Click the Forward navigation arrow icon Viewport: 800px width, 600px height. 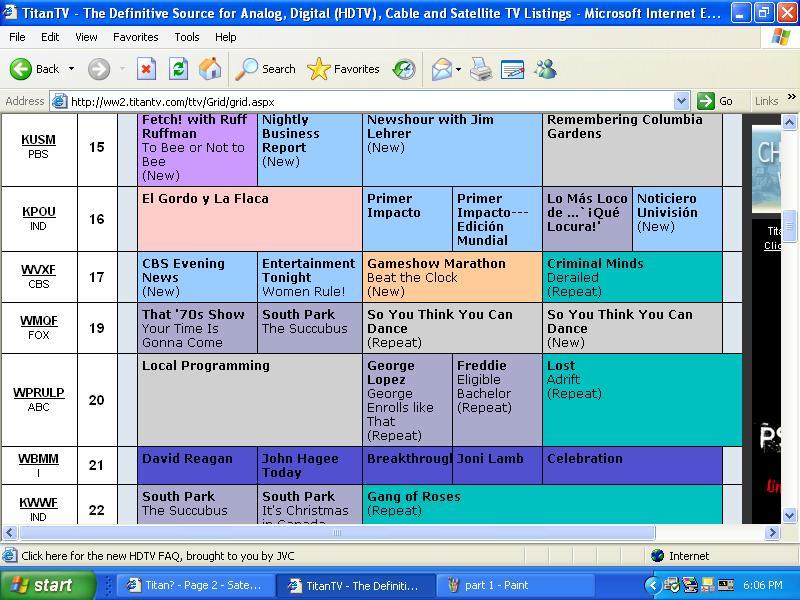pos(99,69)
